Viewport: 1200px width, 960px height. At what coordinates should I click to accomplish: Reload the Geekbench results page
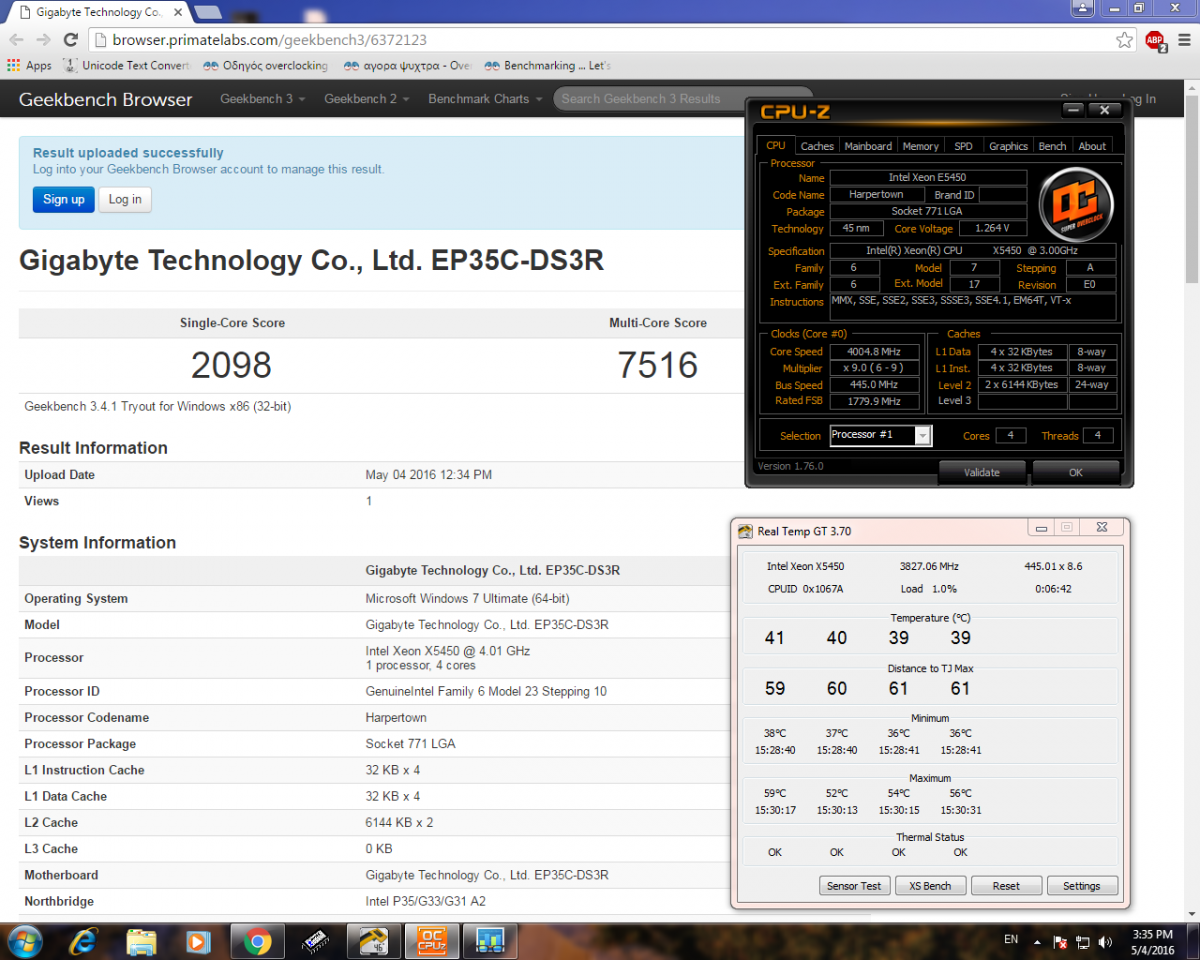70,40
